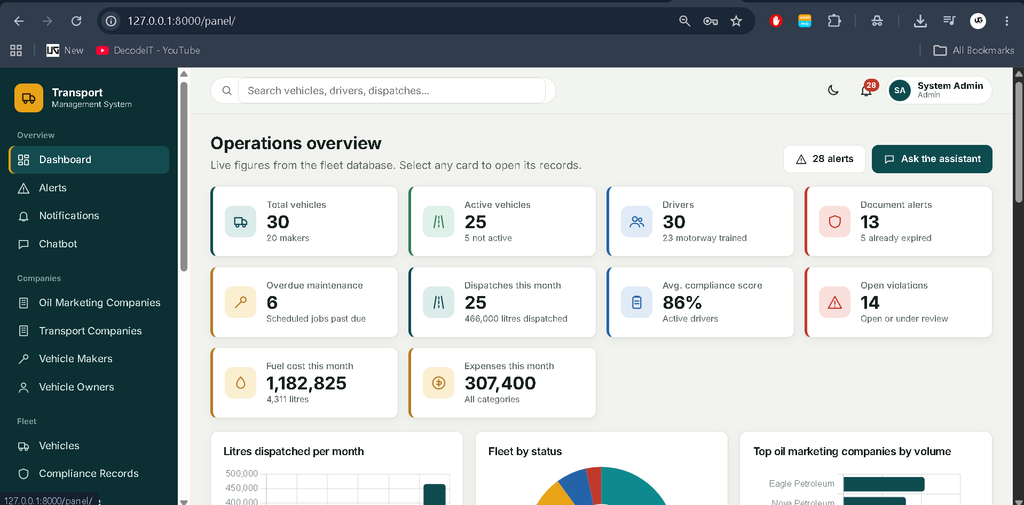1024x505 pixels.
Task: Focus the Search vehicles, drivers, dispatches field
Action: (x=392, y=91)
